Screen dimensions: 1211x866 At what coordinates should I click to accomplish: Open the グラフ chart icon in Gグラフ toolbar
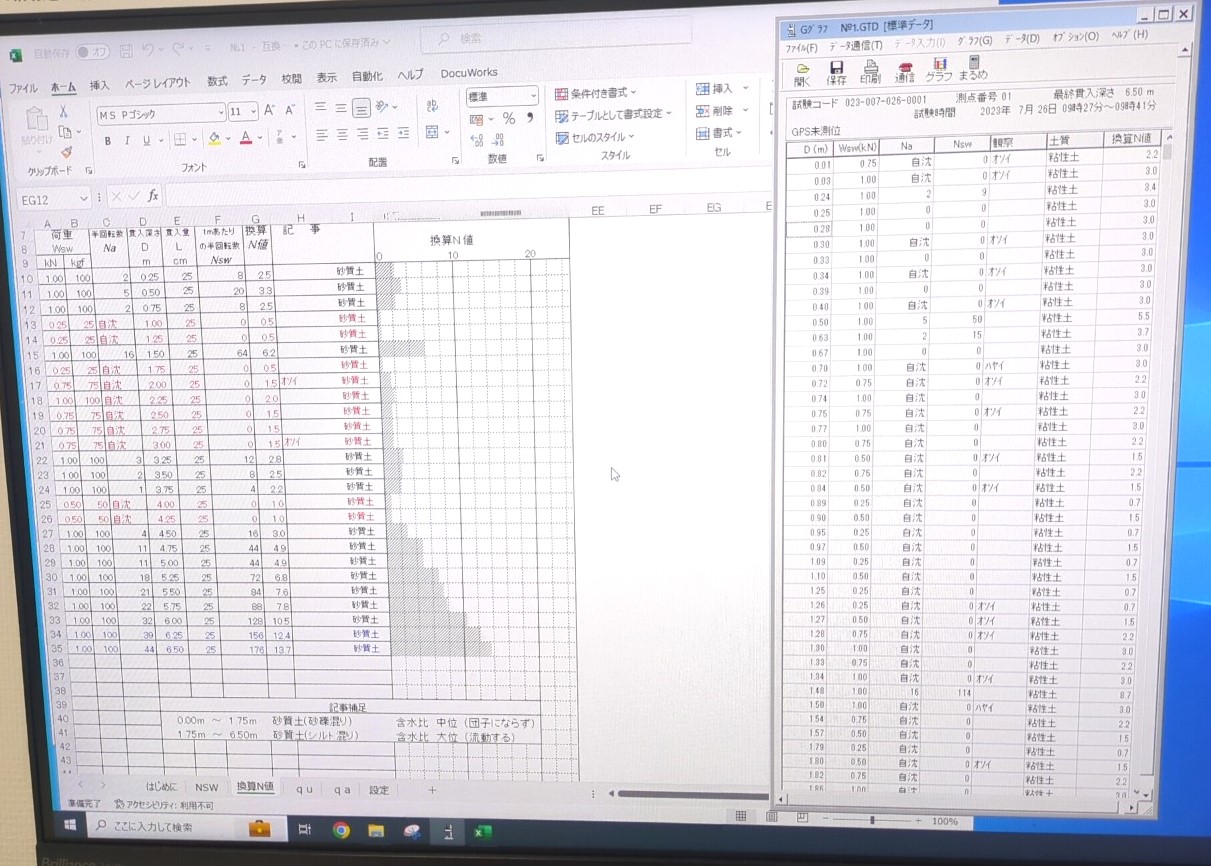[x=939, y=69]
